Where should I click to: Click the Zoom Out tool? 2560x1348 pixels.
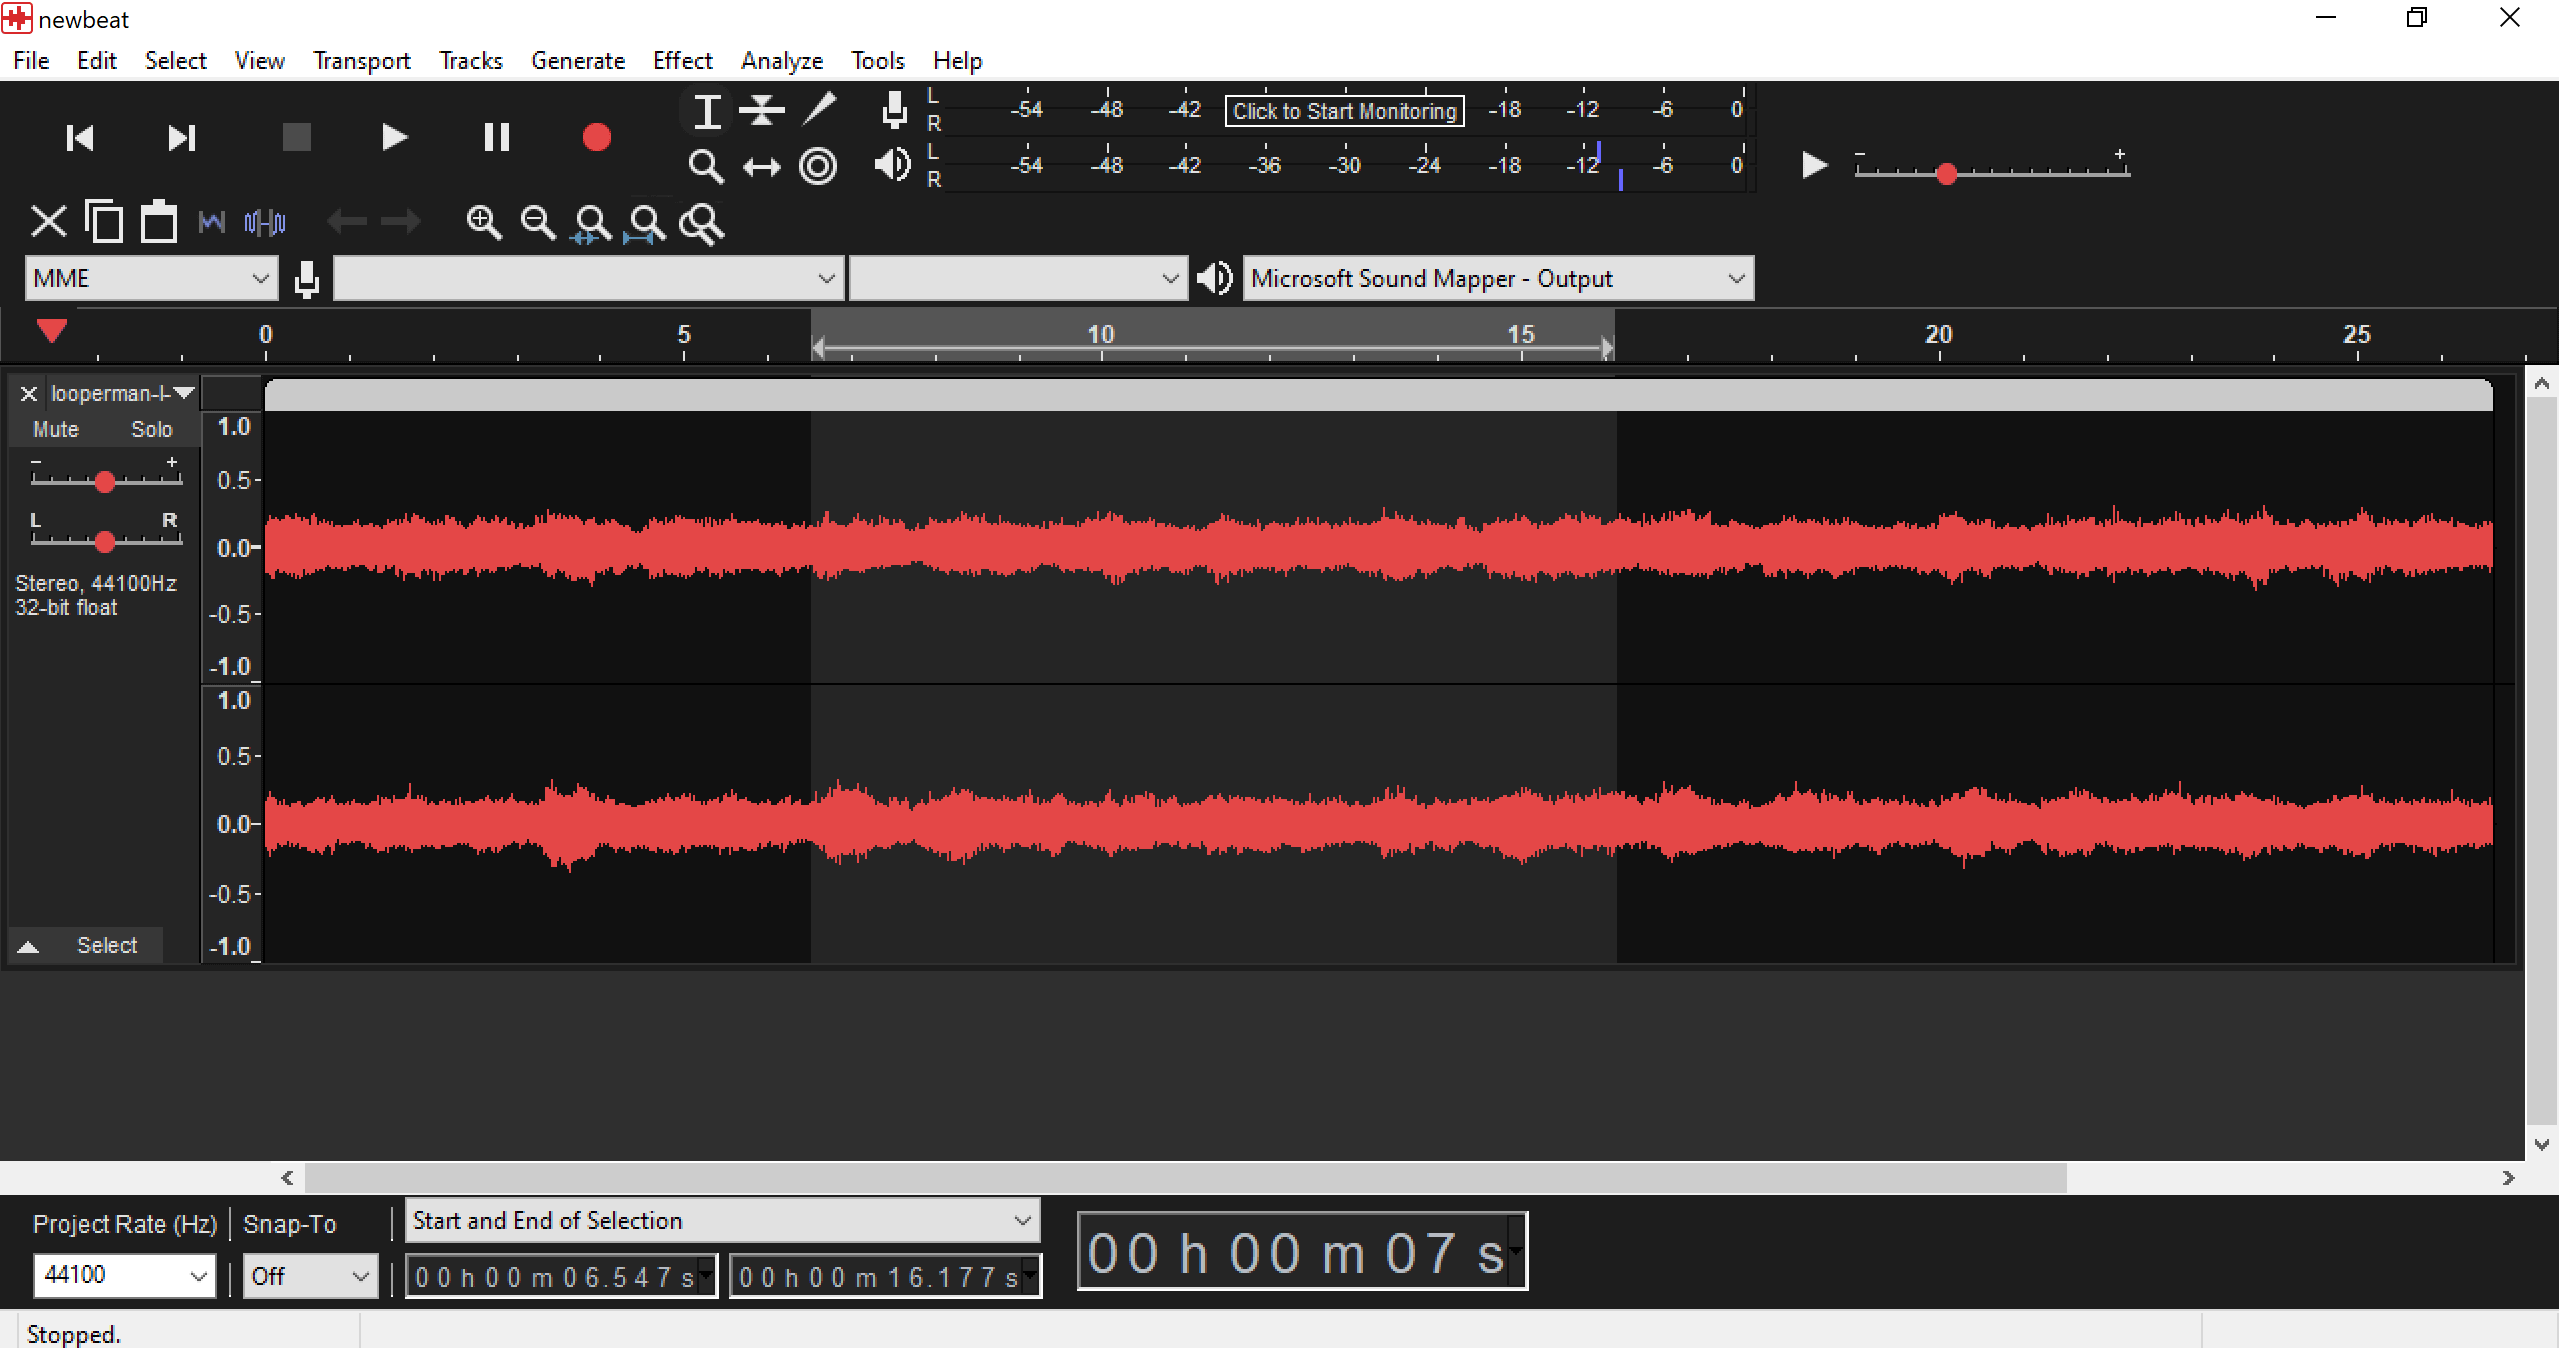[540, 222]
